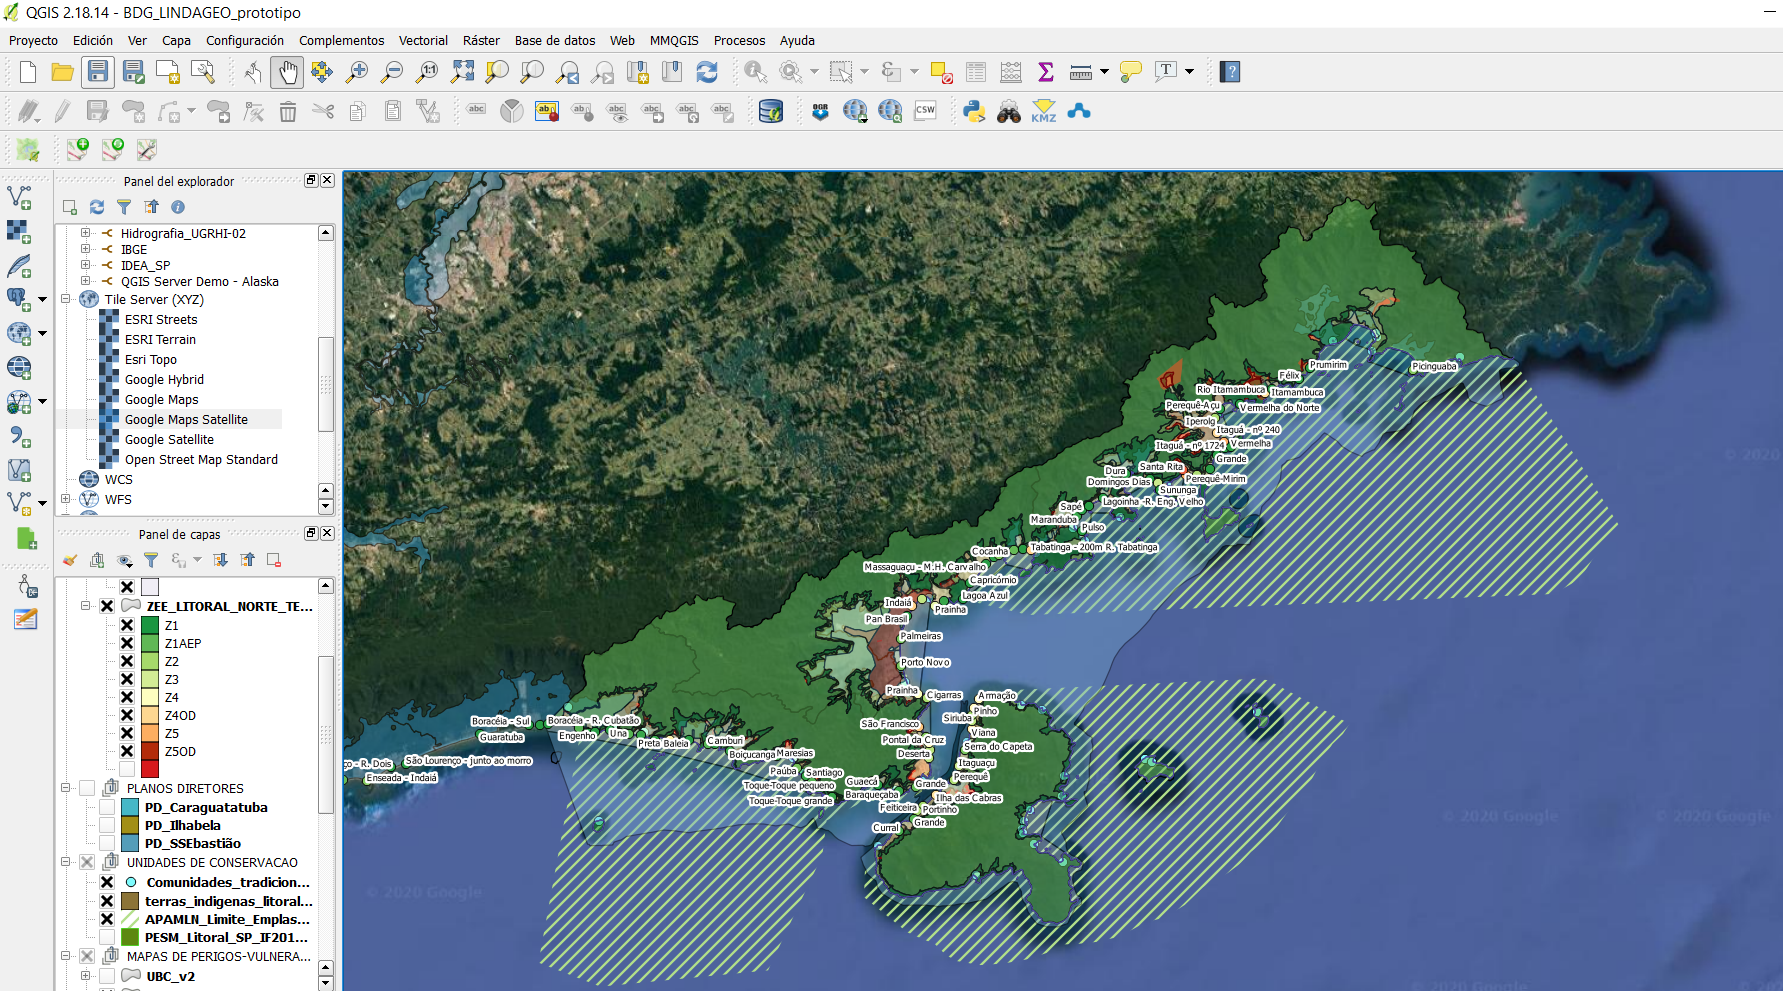Refresh the map canvas
The height and width of the screenshot is (991, 1783).
click(707, 72)
